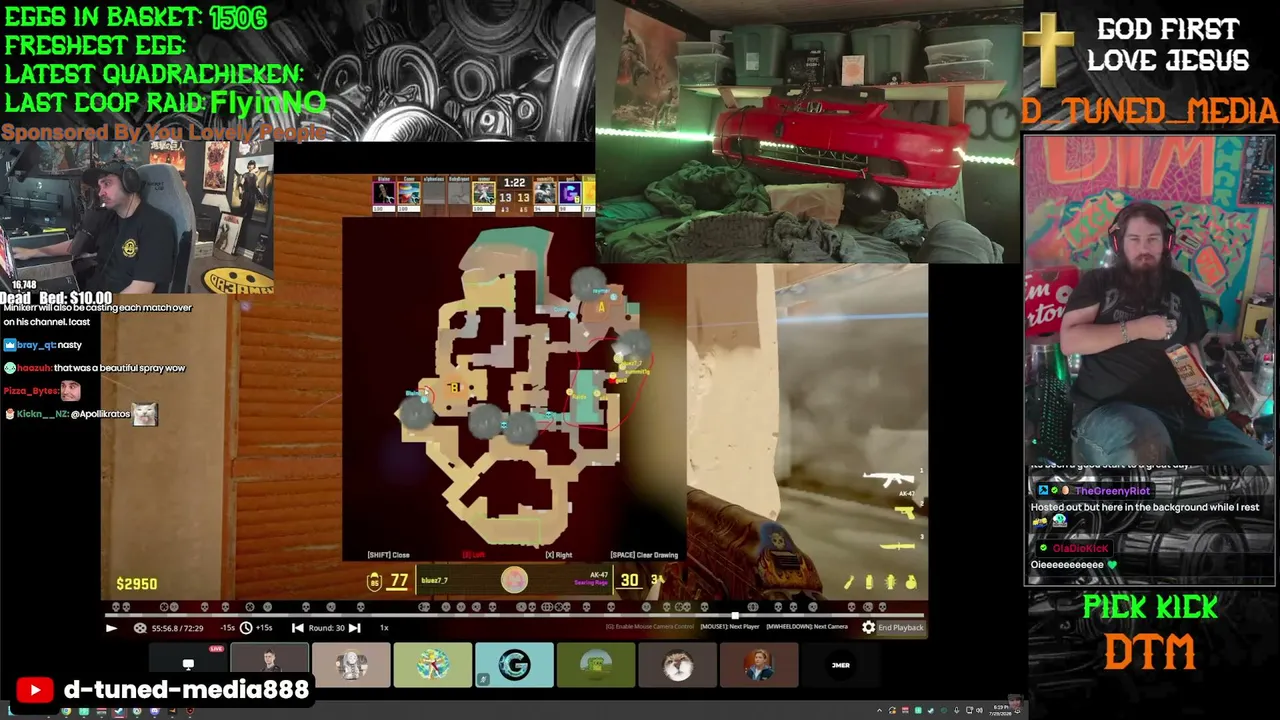Click the Enable Mouse Camera Control hint

click(650, 627)
